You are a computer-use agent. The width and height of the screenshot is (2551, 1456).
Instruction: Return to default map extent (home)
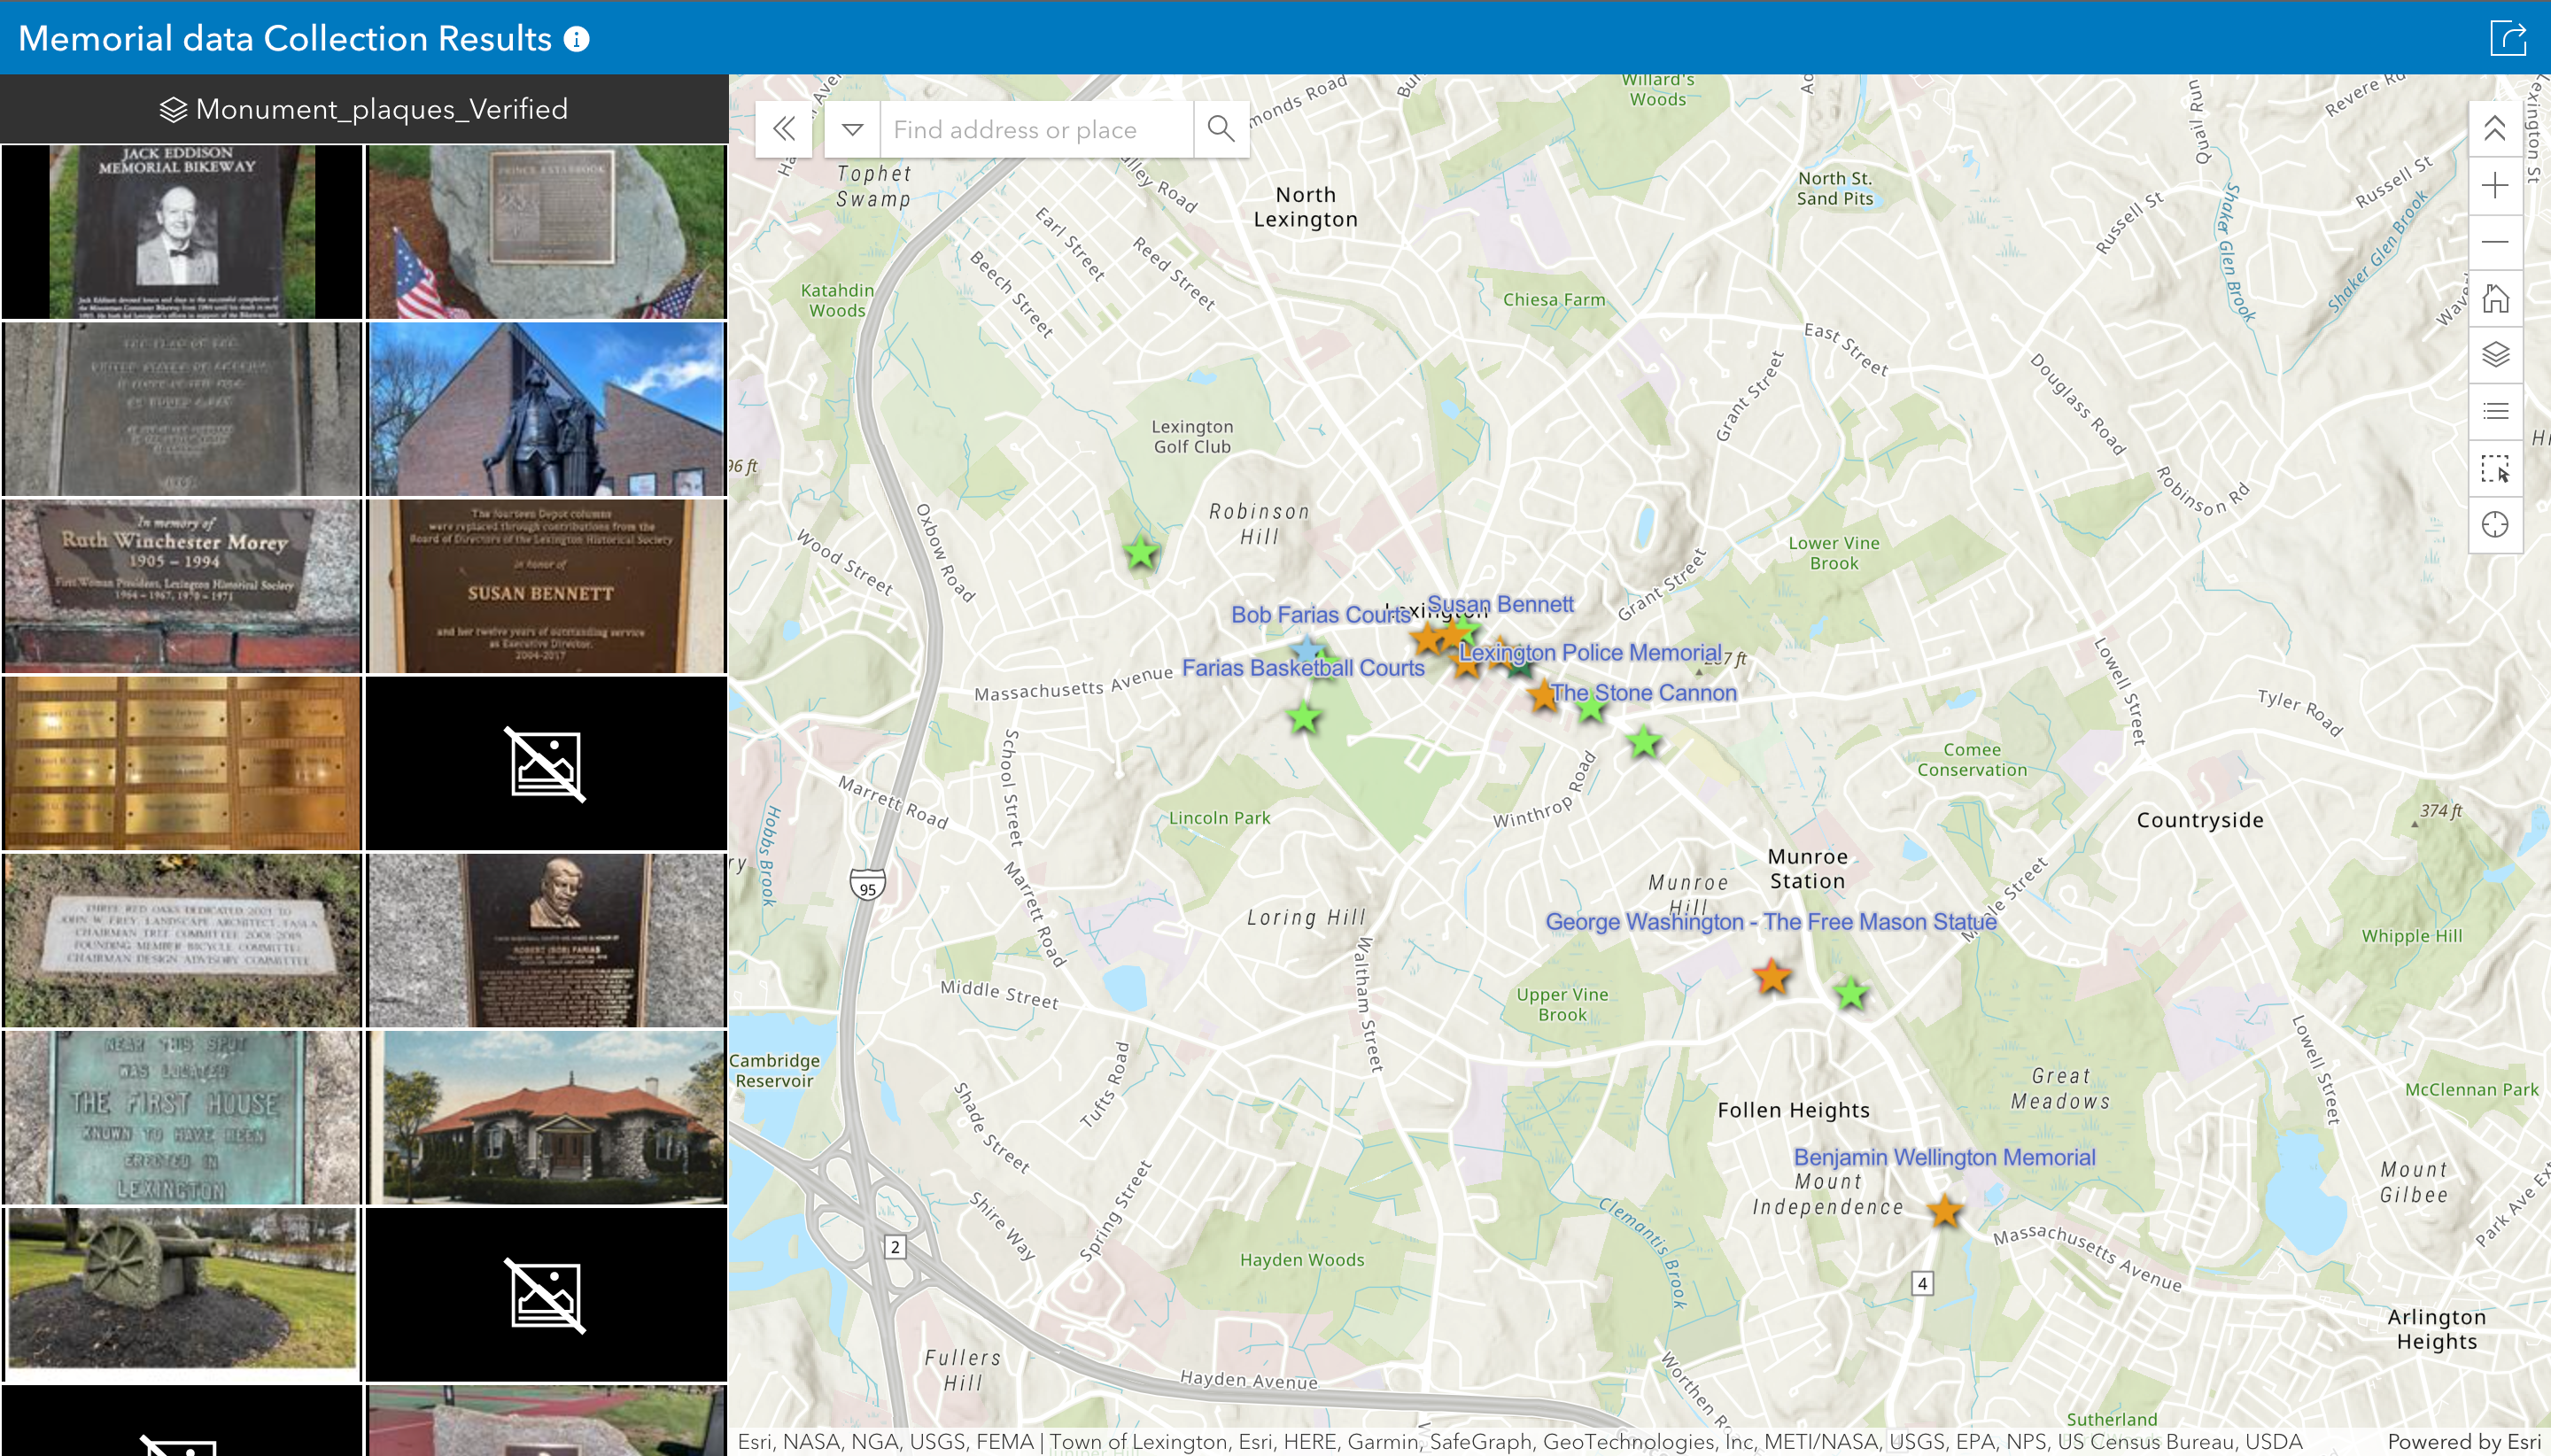[2495, 298]
